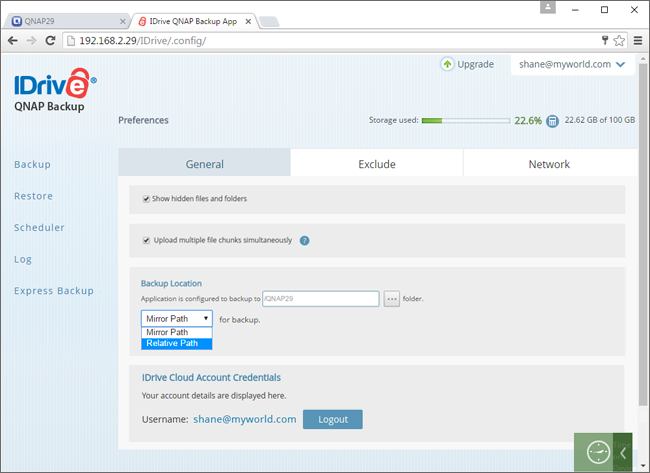Reload the page with the refresh icon

(x=50, y=41)
